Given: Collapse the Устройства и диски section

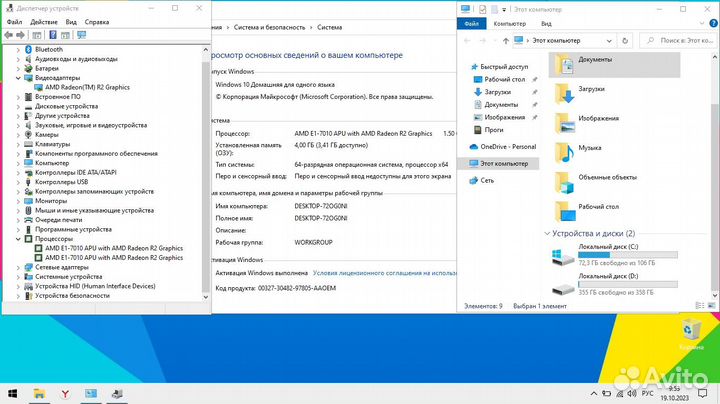Looking at the screenshot, I should point(547,233).
